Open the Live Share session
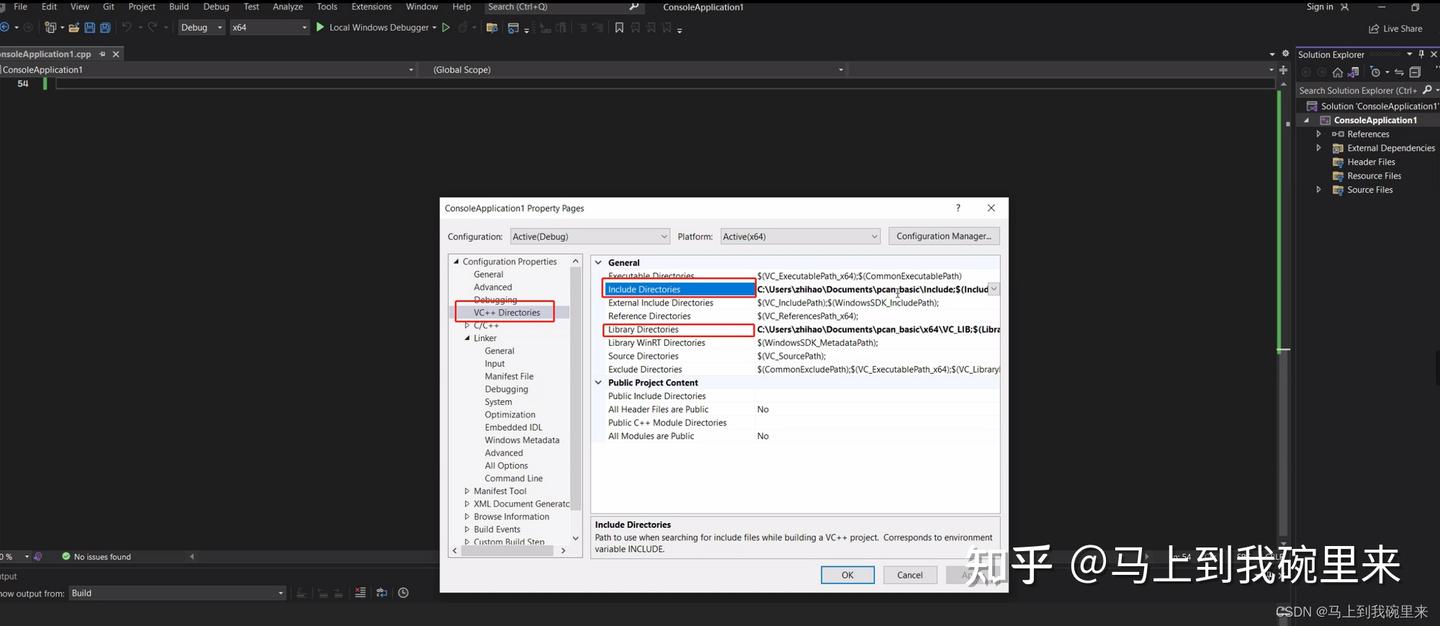The image size is (1440, 626). tap(1394, 28)
